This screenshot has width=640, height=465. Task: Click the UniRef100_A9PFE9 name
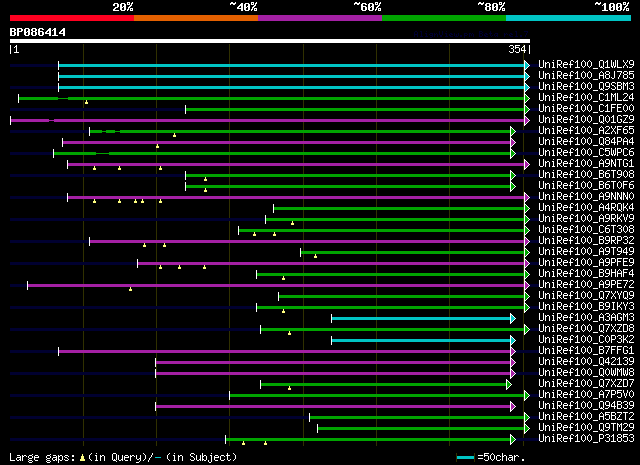click(586, 263)
